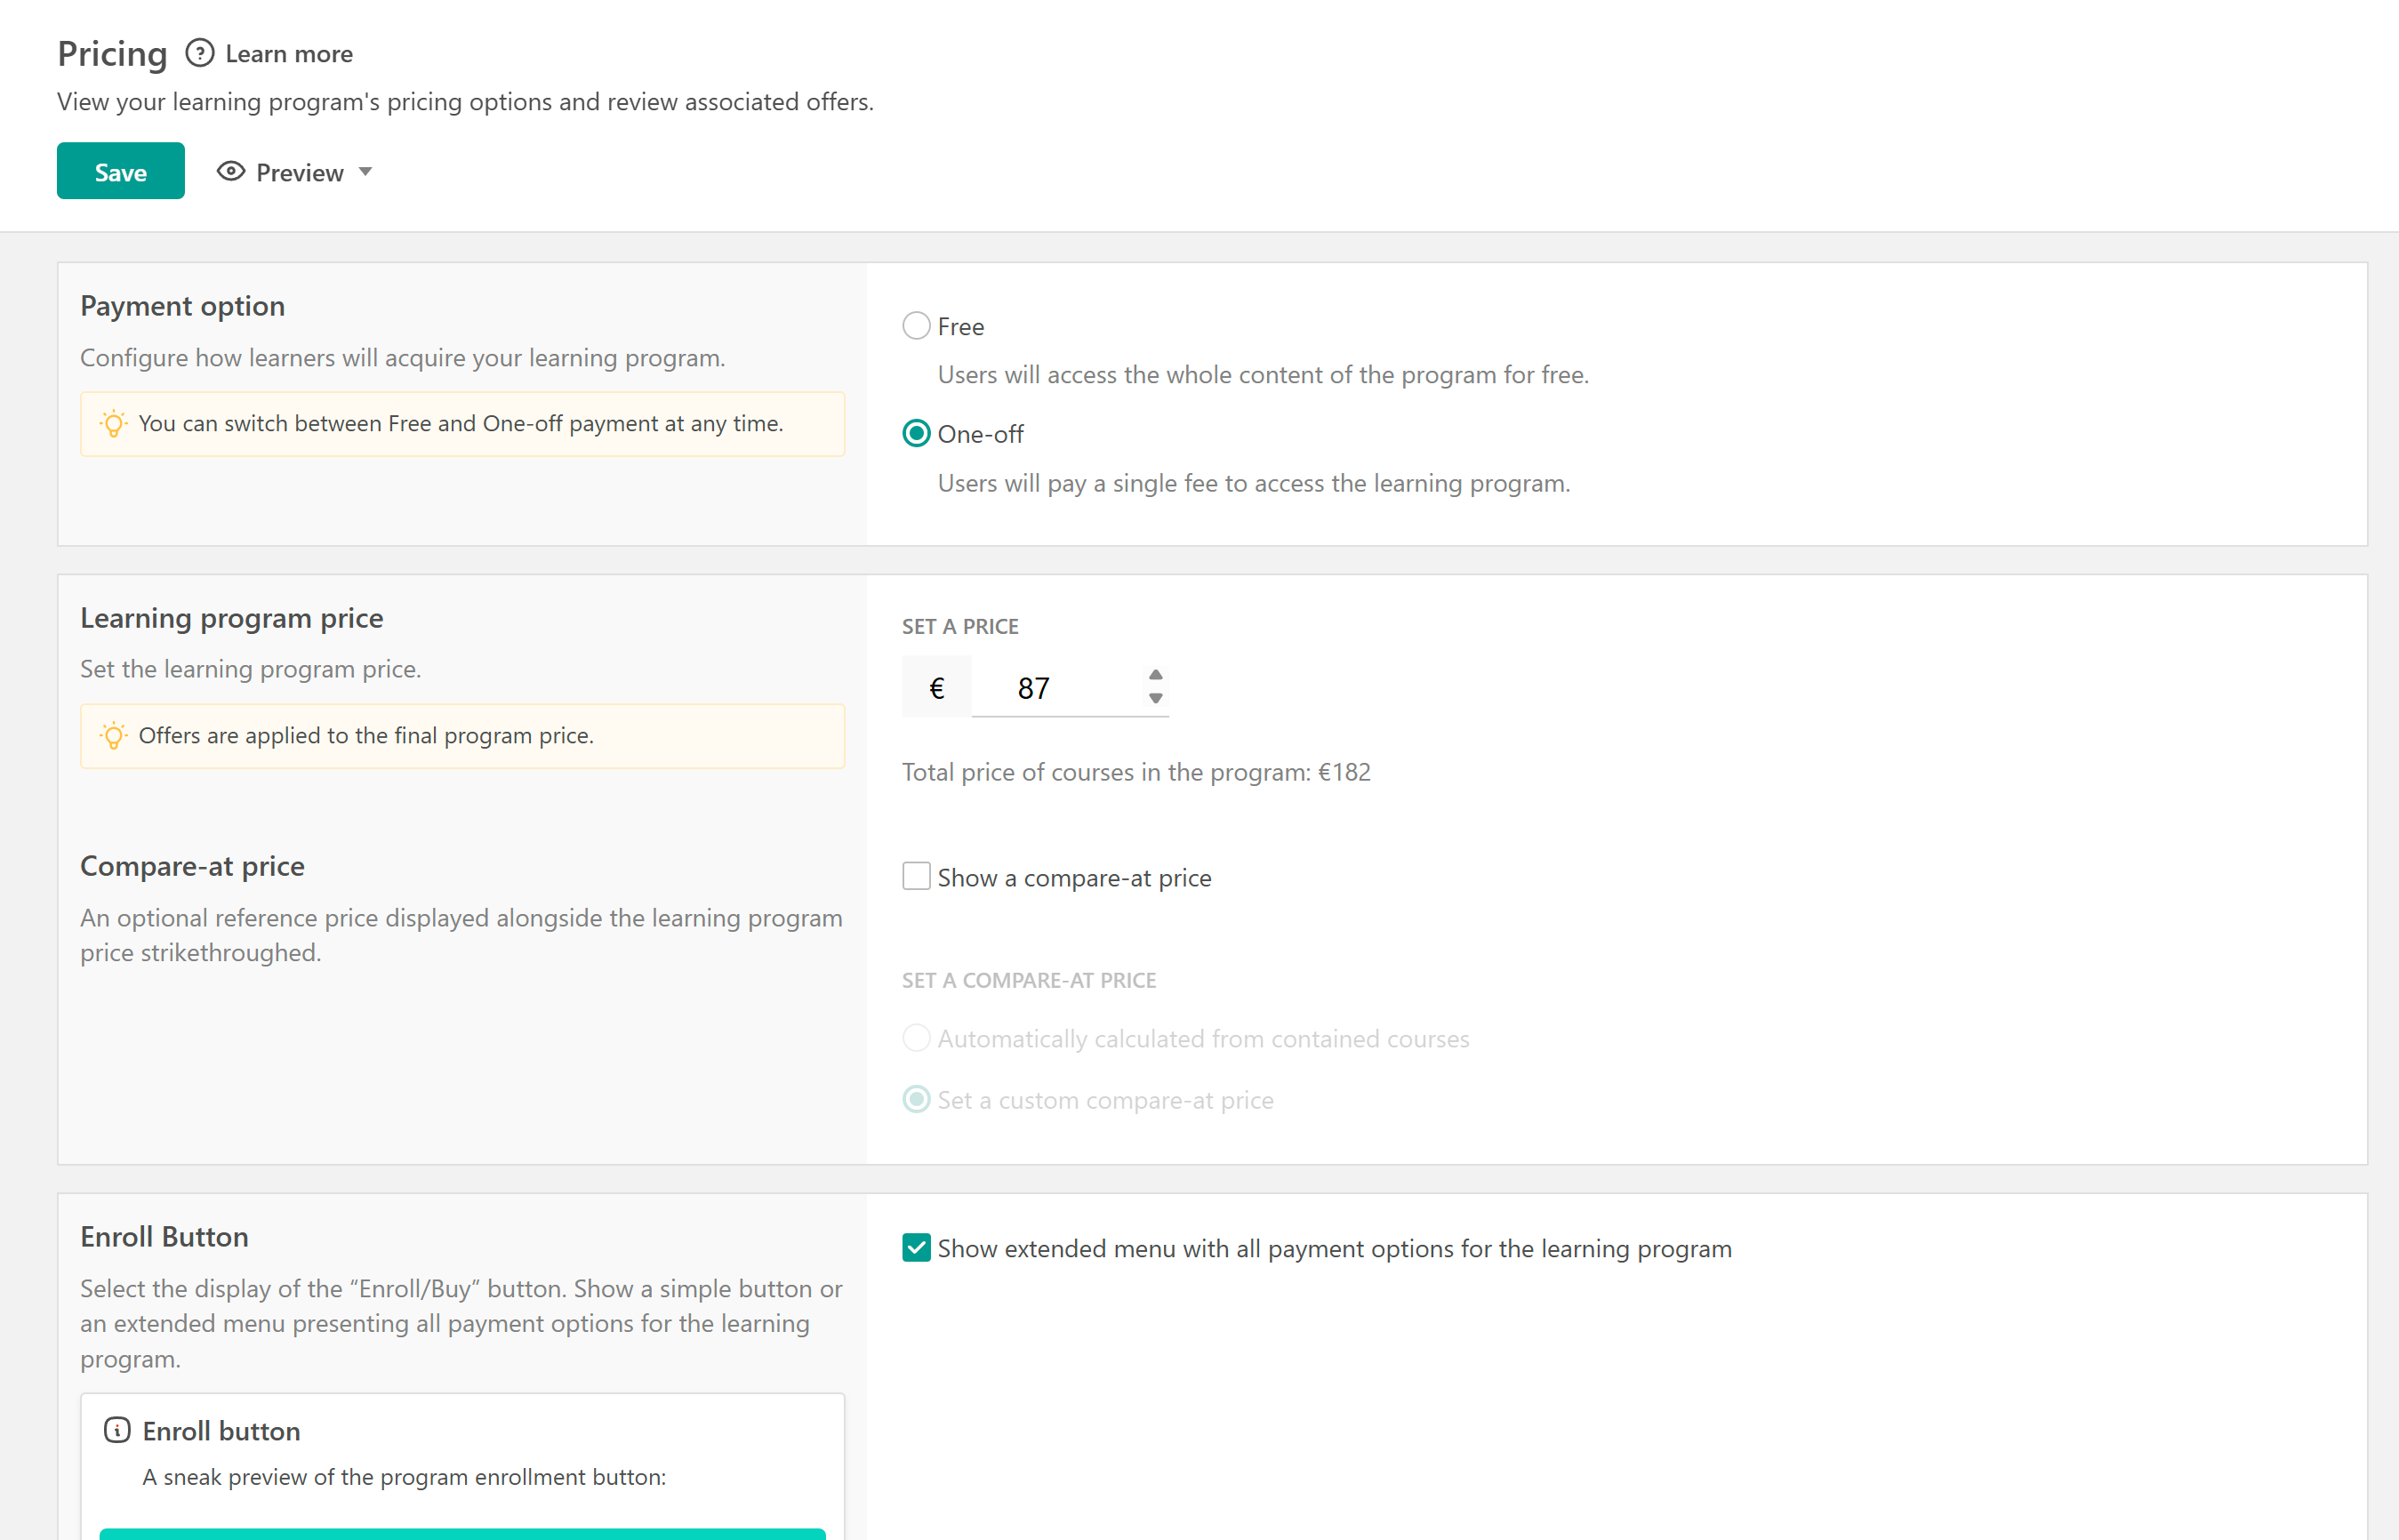
Task: Uncheck Show extended menu checkbox
Action: [916, 1248]
